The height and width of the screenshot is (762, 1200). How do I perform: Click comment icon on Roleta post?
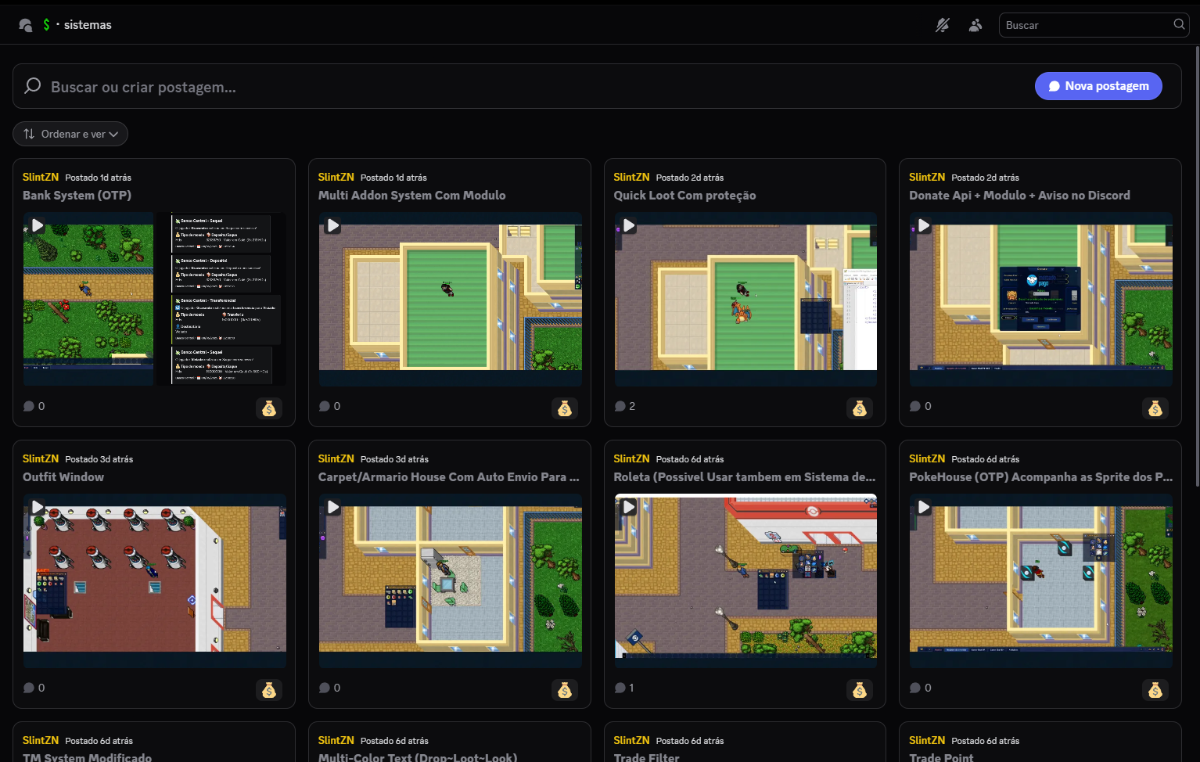[620, 689]
